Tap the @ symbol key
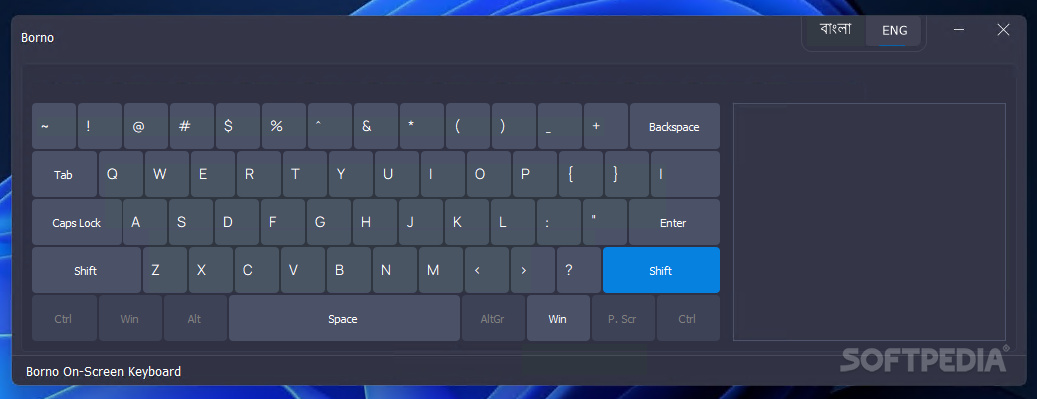 145,126
